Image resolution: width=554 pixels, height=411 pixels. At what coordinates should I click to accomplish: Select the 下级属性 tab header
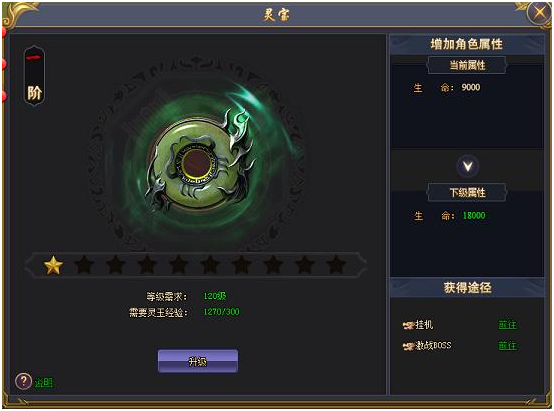pyautogui.click(x=467, y=192)
